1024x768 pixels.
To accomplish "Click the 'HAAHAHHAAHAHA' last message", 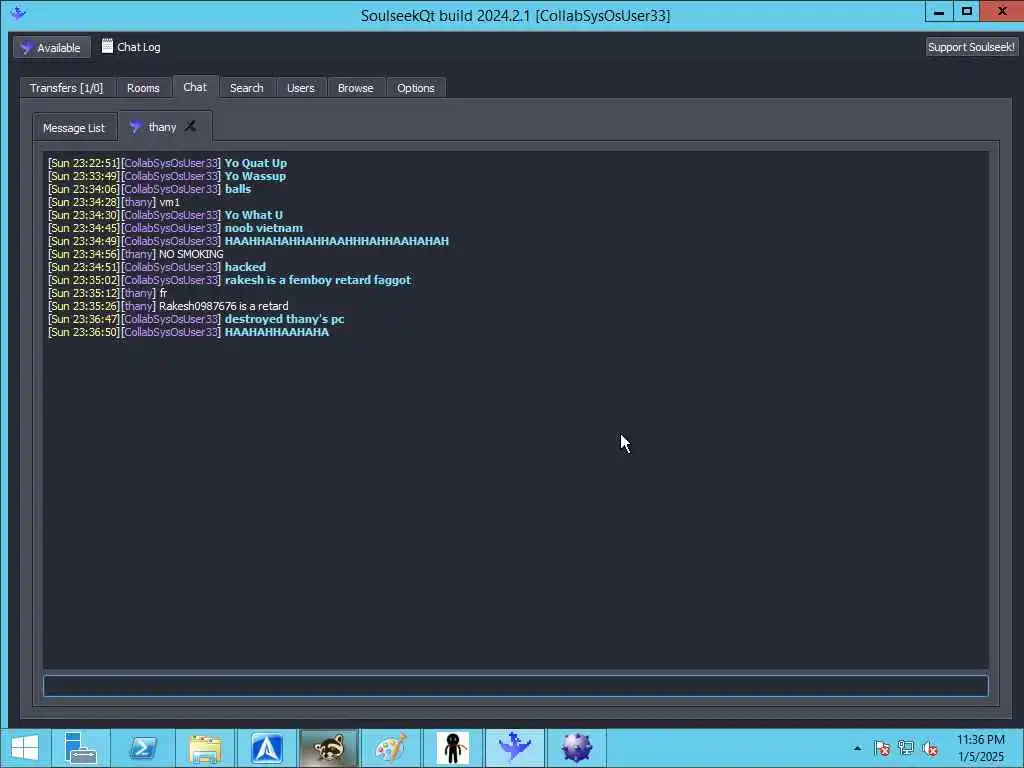I will point(277,332).
